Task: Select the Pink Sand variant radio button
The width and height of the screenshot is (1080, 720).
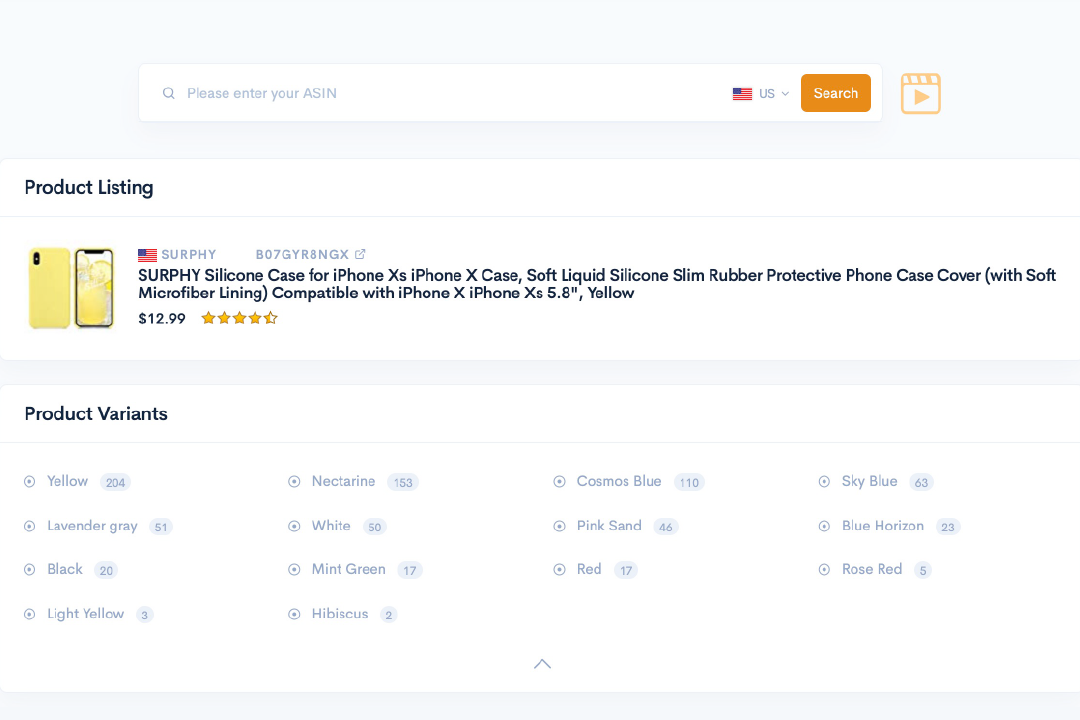Action: pos(559,526)
